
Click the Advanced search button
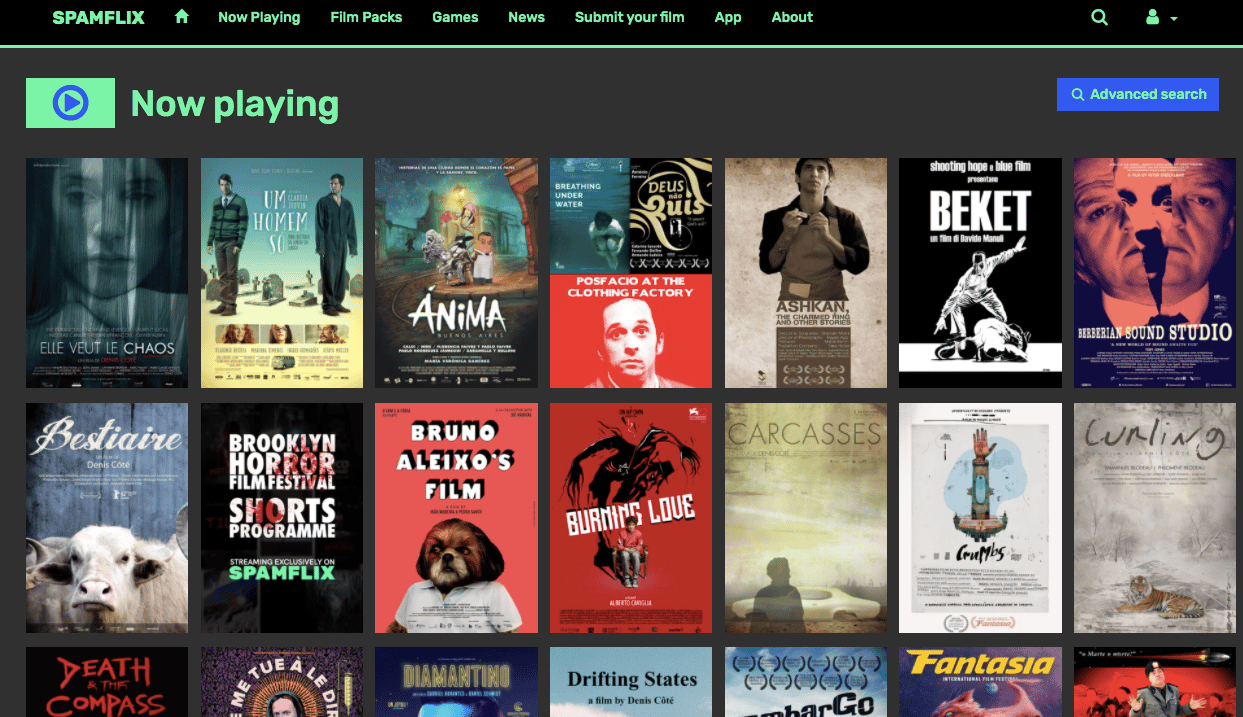1138,94
